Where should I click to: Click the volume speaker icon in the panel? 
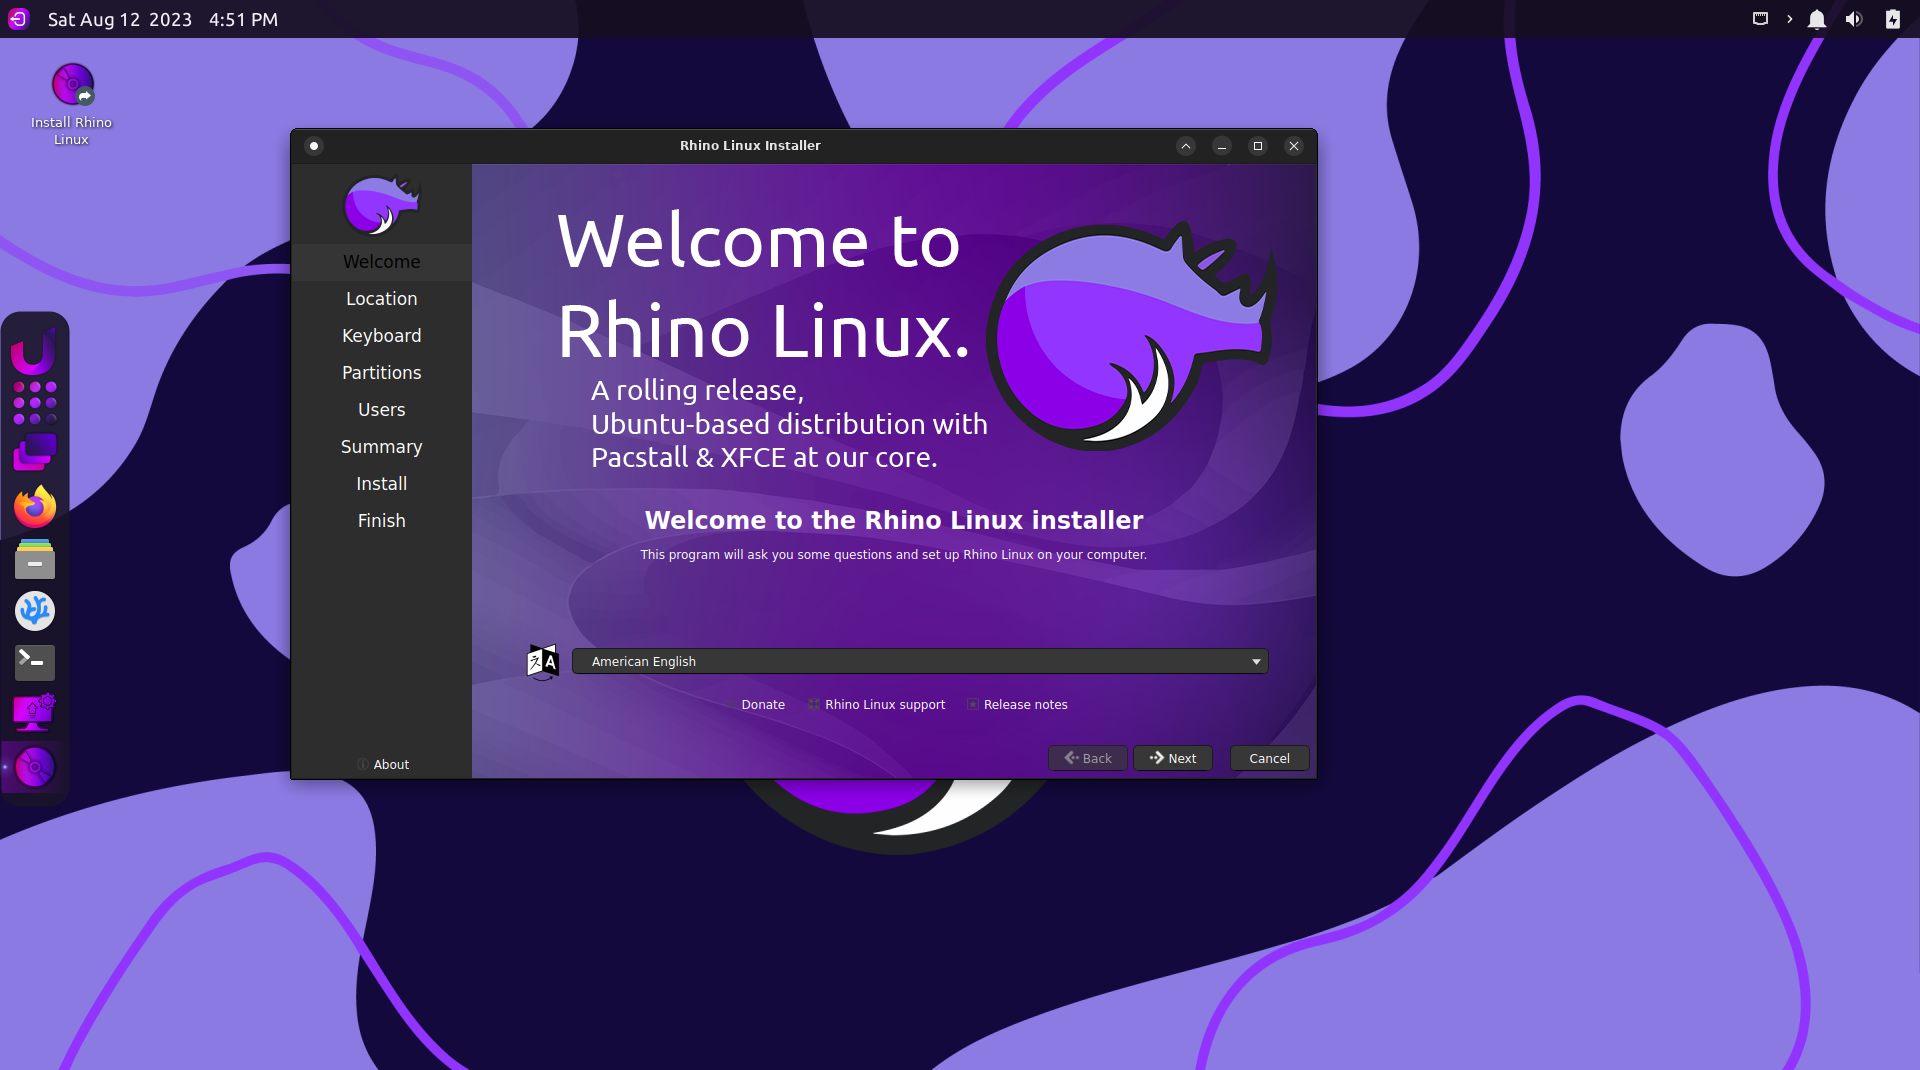(1854, 19)
